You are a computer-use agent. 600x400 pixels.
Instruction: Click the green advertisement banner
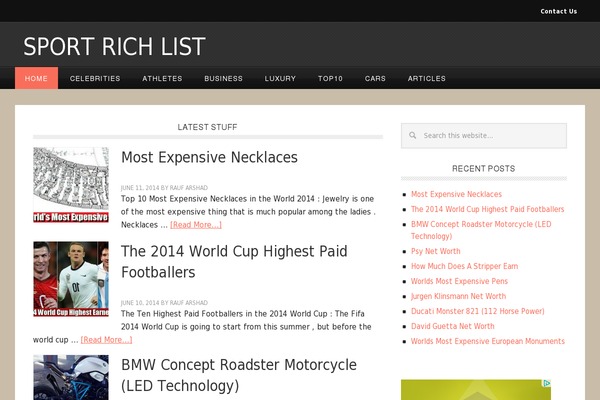click(x=476, y=390)
